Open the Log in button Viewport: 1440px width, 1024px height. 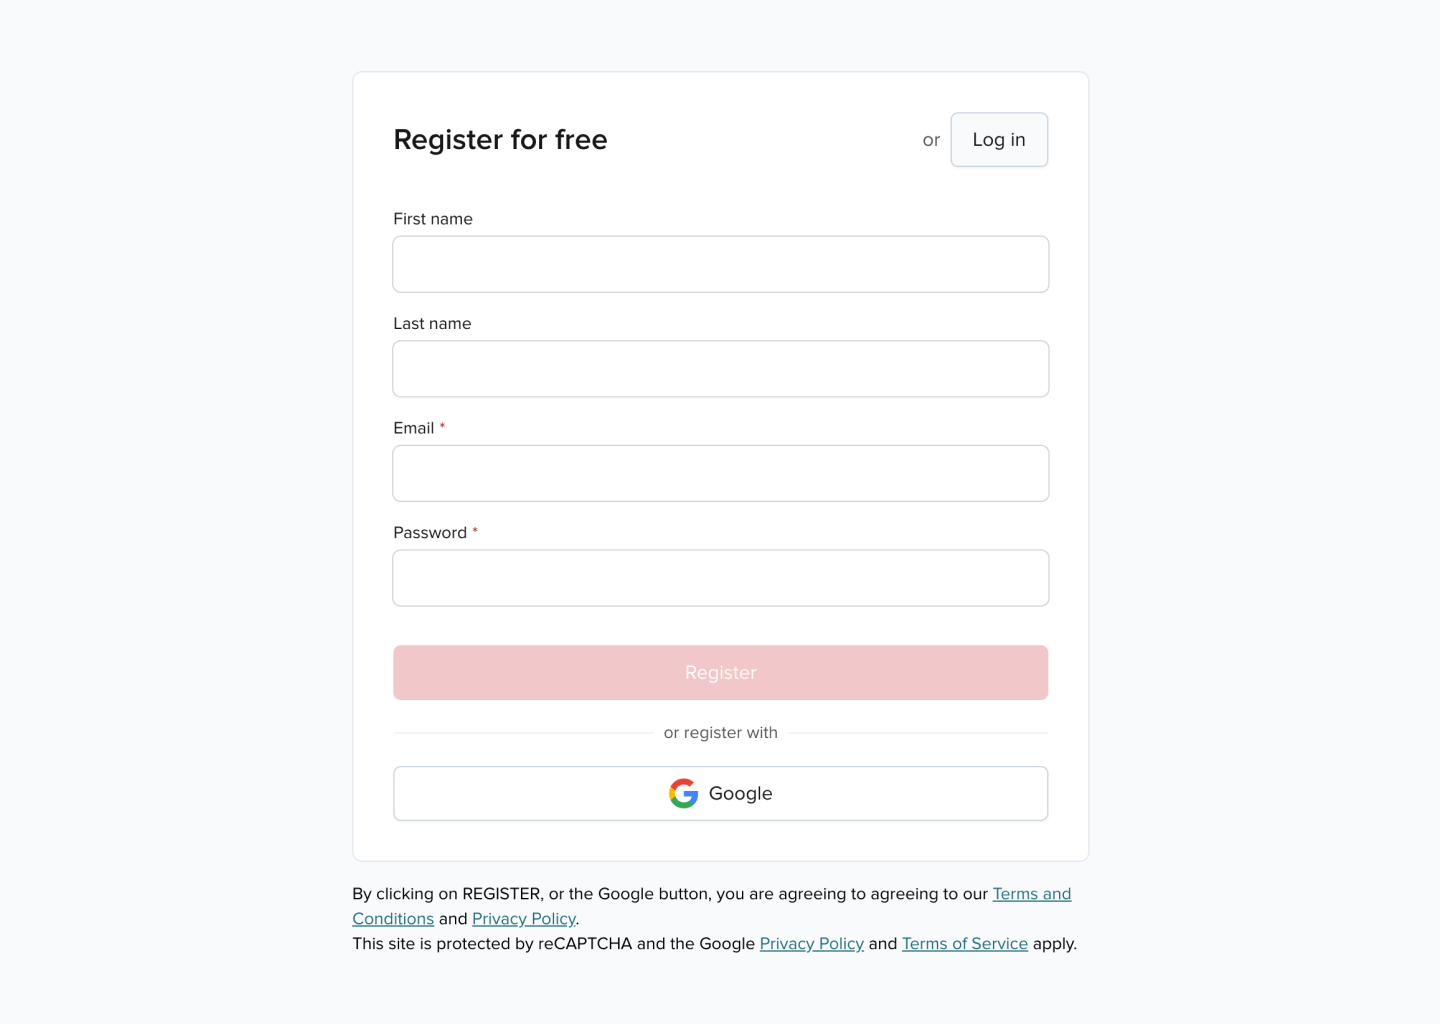coord(998,140)
